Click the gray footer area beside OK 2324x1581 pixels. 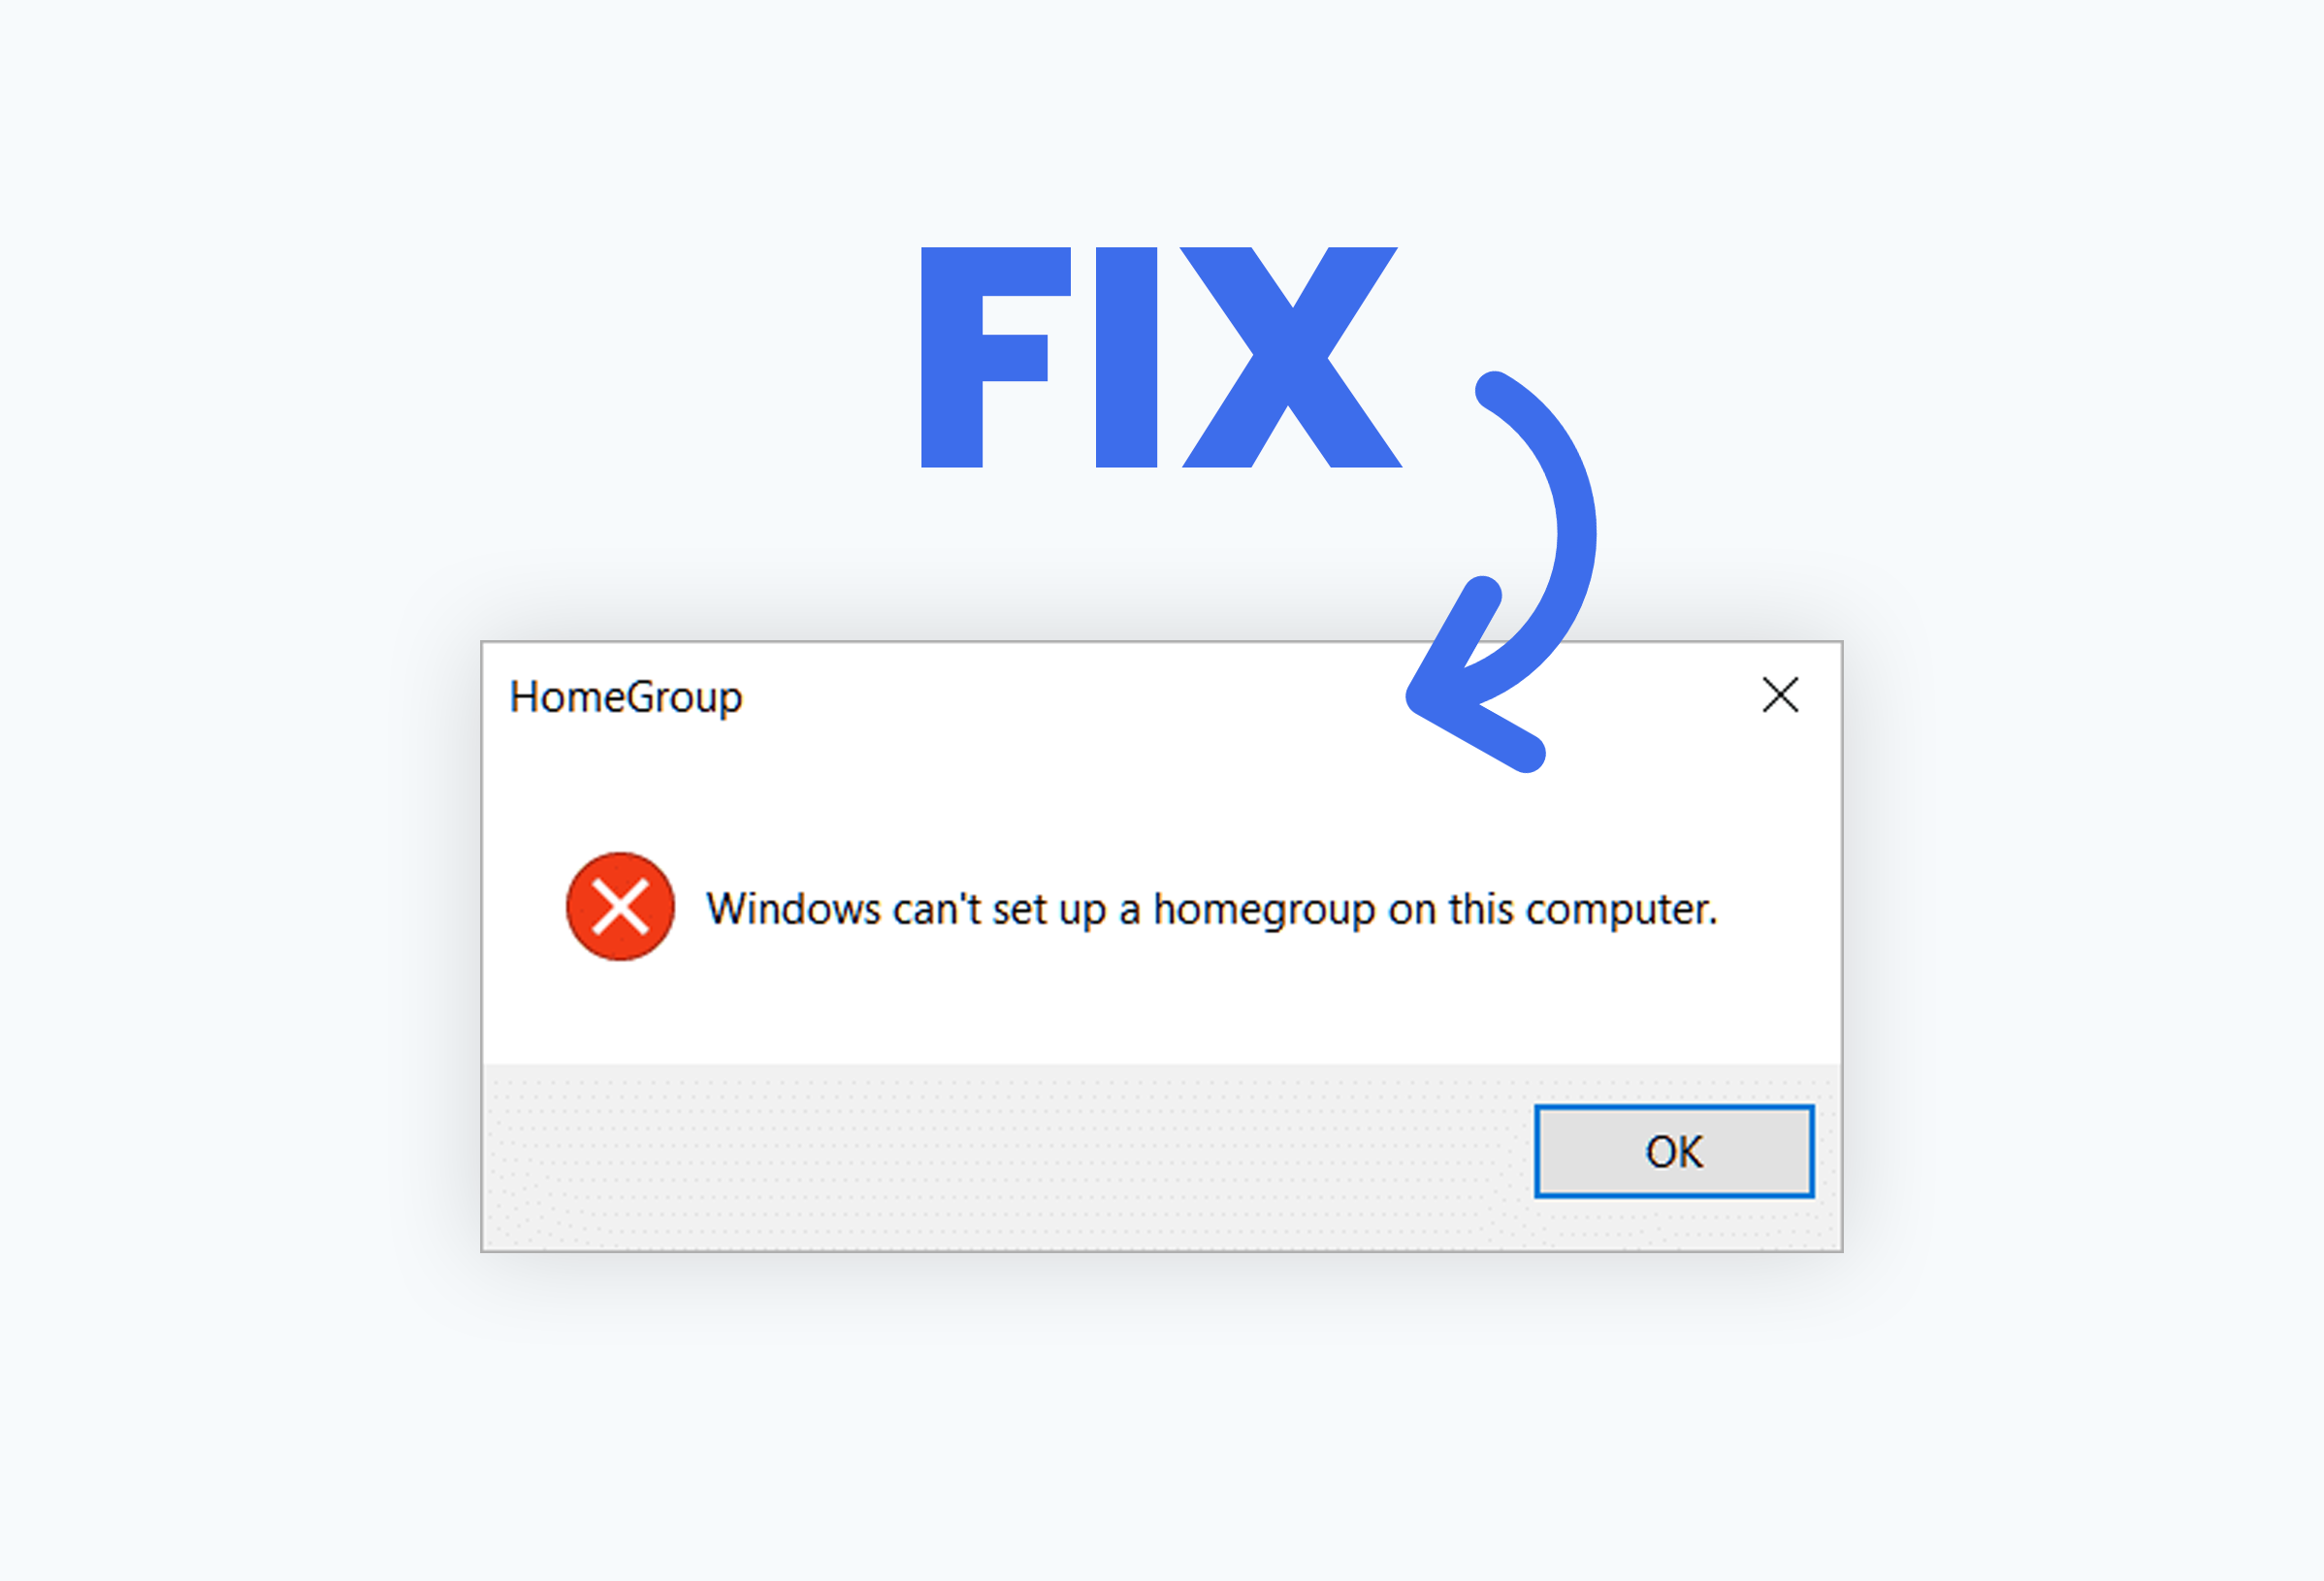[x=1000, y=1157]
